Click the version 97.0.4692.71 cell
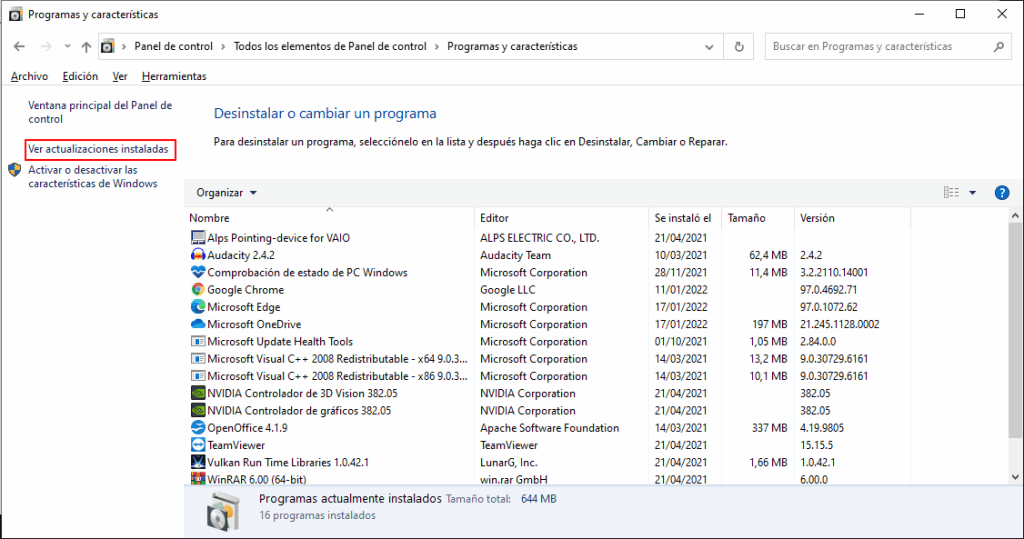The height and width of the screenshot is (539, 1024). click(x=829, y=289)
